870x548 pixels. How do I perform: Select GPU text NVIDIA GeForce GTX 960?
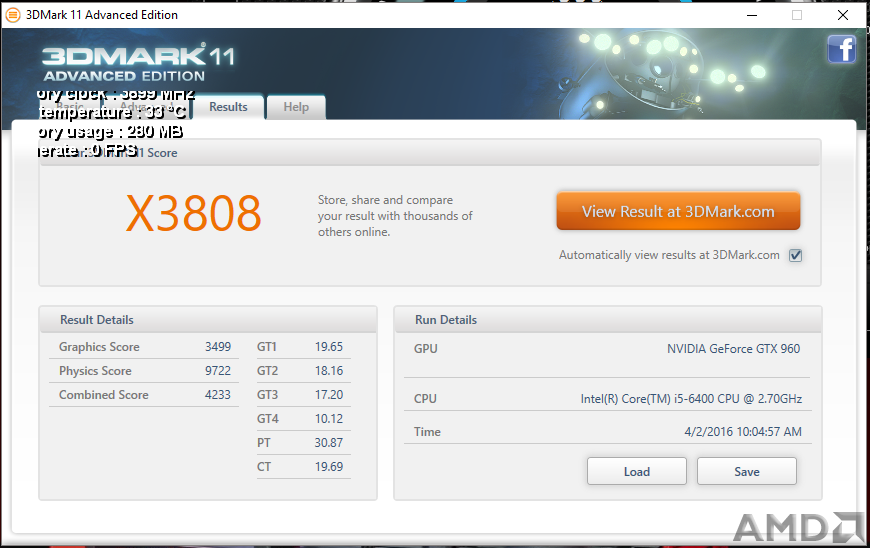pyautogui.click(x=734, y=349)
